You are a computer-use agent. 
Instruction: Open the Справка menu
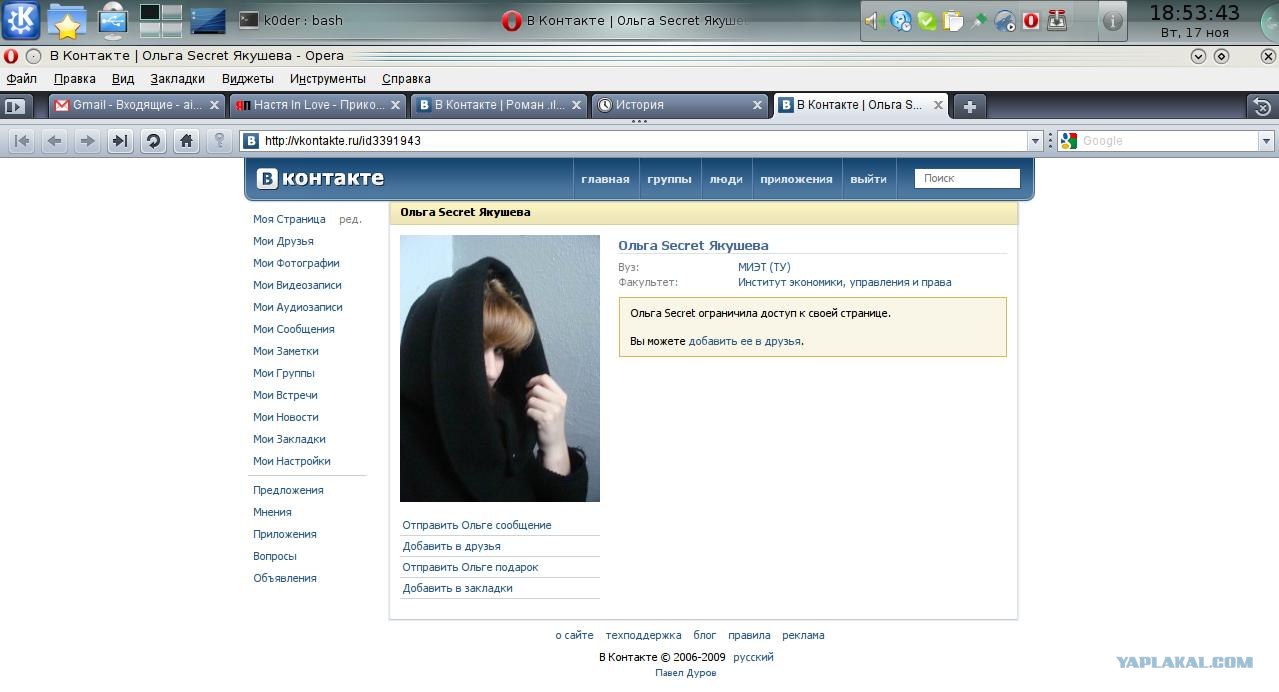406,79
